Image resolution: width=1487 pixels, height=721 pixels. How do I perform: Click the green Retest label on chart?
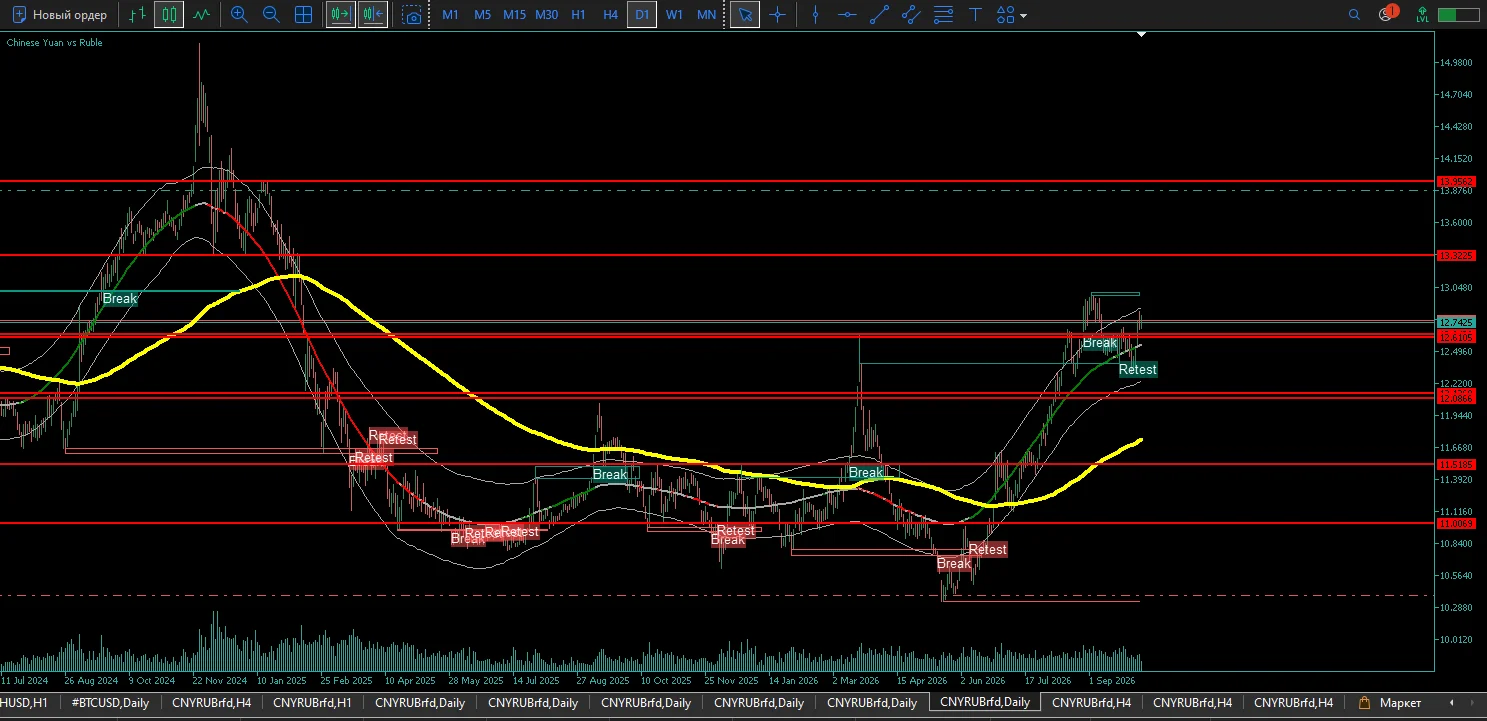coord(1137,370)
